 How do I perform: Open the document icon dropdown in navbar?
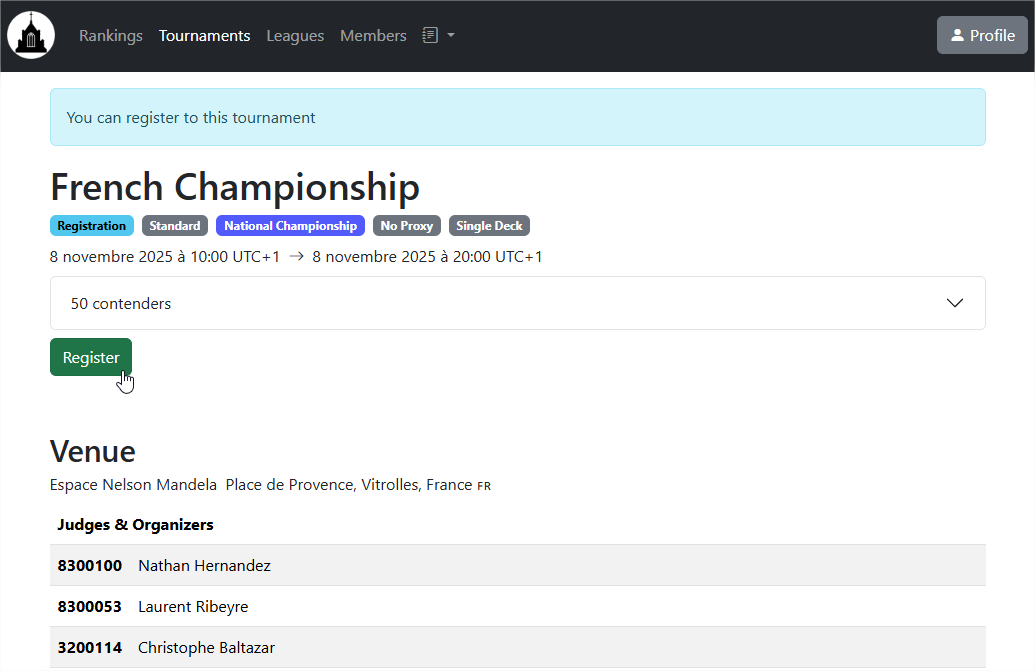[x=438, y=36]
